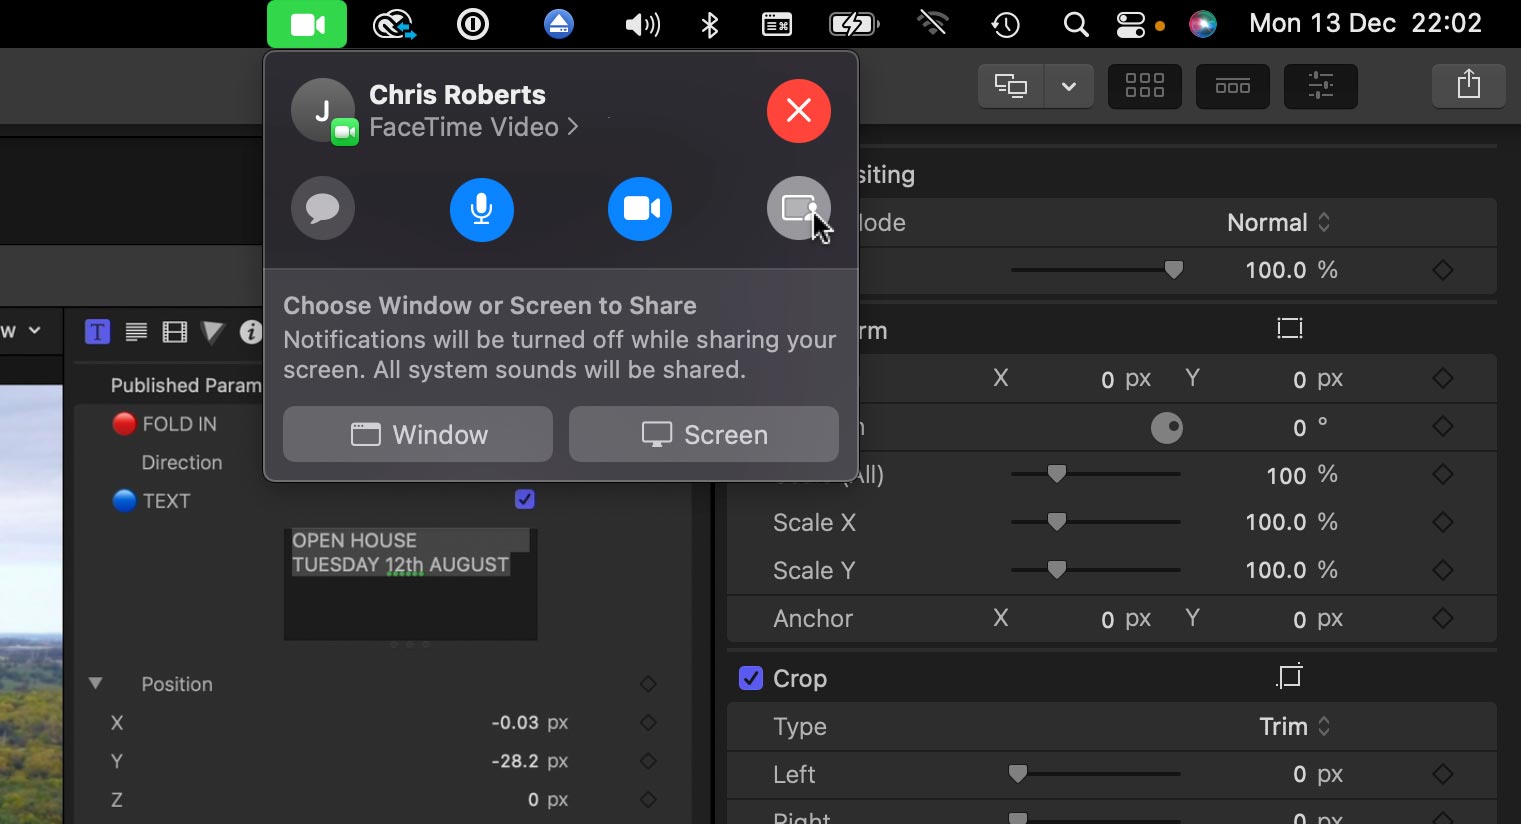Launch Siri from the menu bar
This screenshot has height=824, width=1521.
click(1203, 24)
